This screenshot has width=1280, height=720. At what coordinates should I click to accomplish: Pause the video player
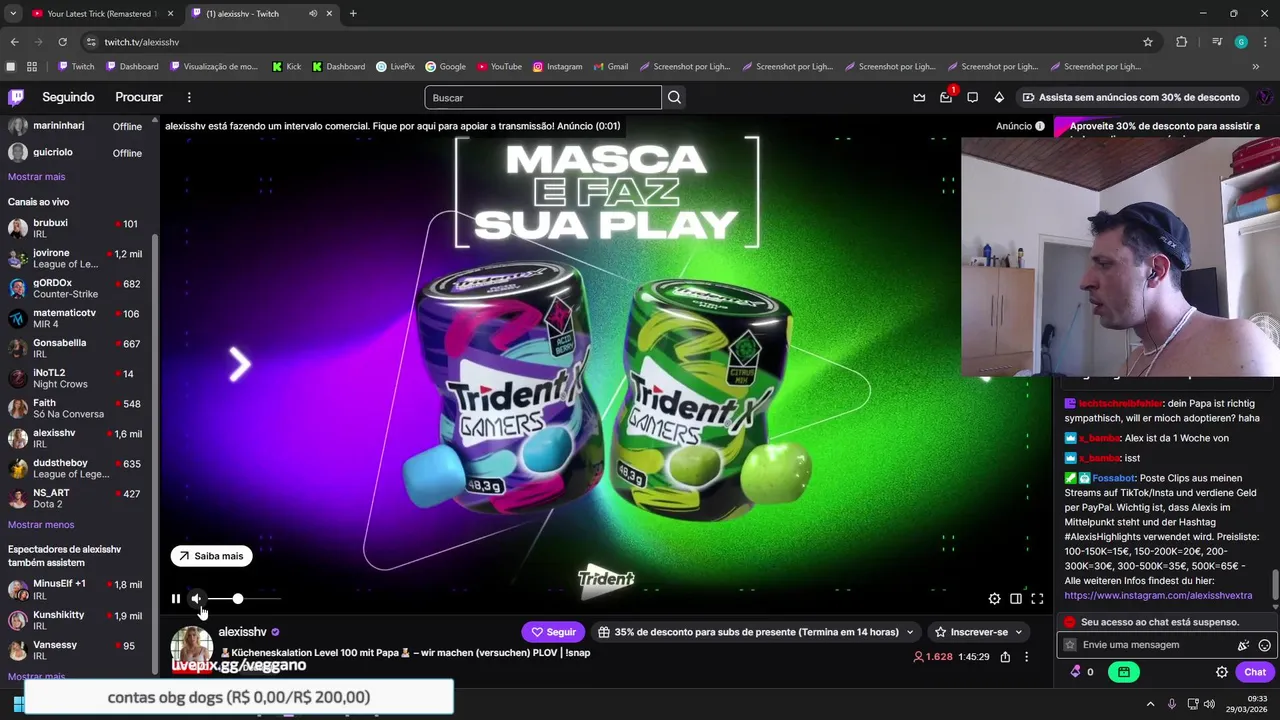click(x=176, y=599)
